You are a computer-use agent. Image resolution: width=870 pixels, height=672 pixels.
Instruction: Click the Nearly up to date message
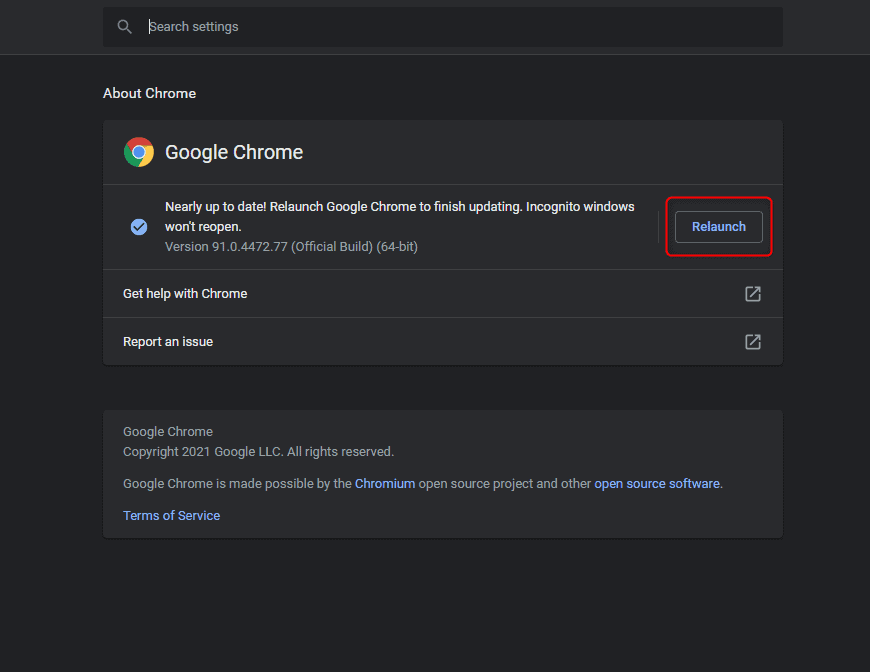click(x=399, y=216)
